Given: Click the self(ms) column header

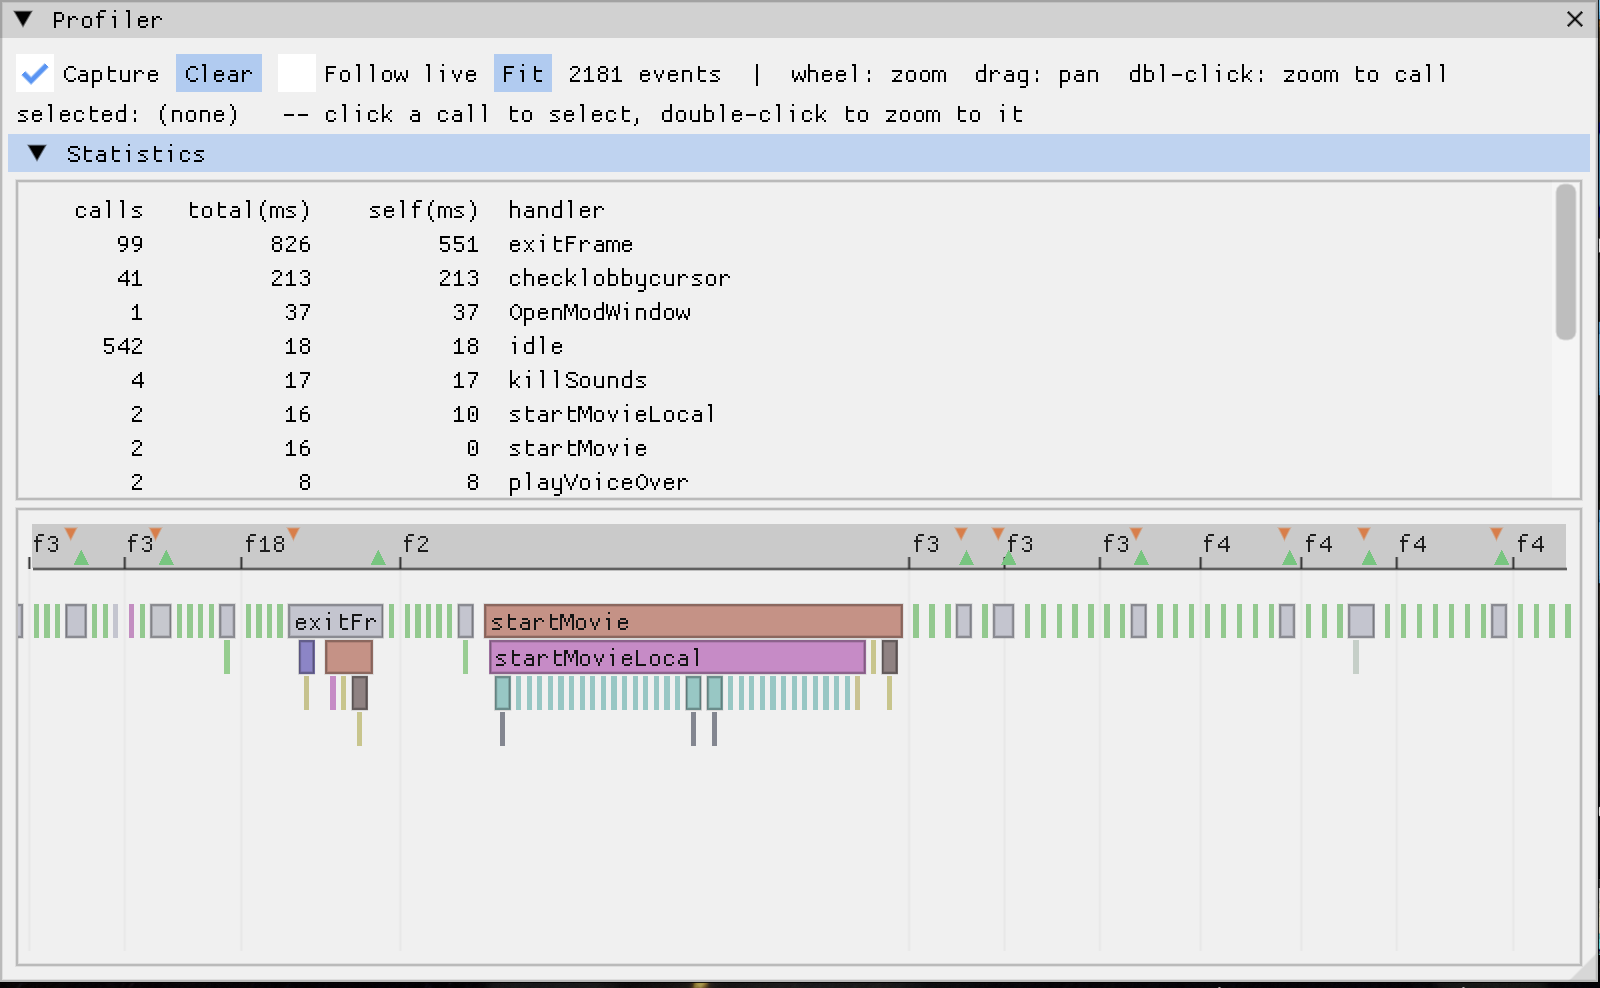Looking at the screenshot, I should pyautogui.click(x=424, y=210).
